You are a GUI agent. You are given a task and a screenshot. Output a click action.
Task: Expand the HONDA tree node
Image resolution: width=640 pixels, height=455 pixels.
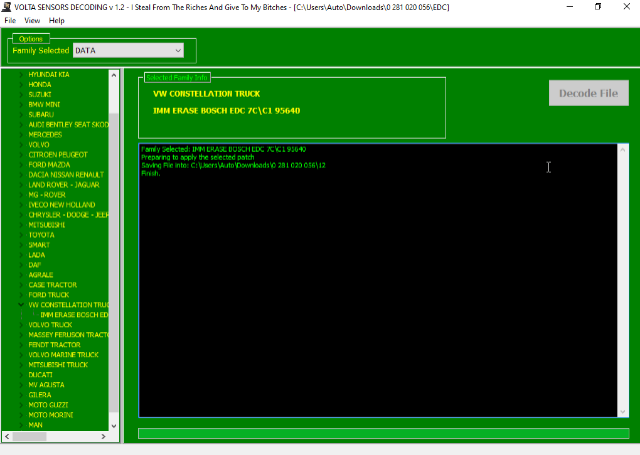coord(21,85)
